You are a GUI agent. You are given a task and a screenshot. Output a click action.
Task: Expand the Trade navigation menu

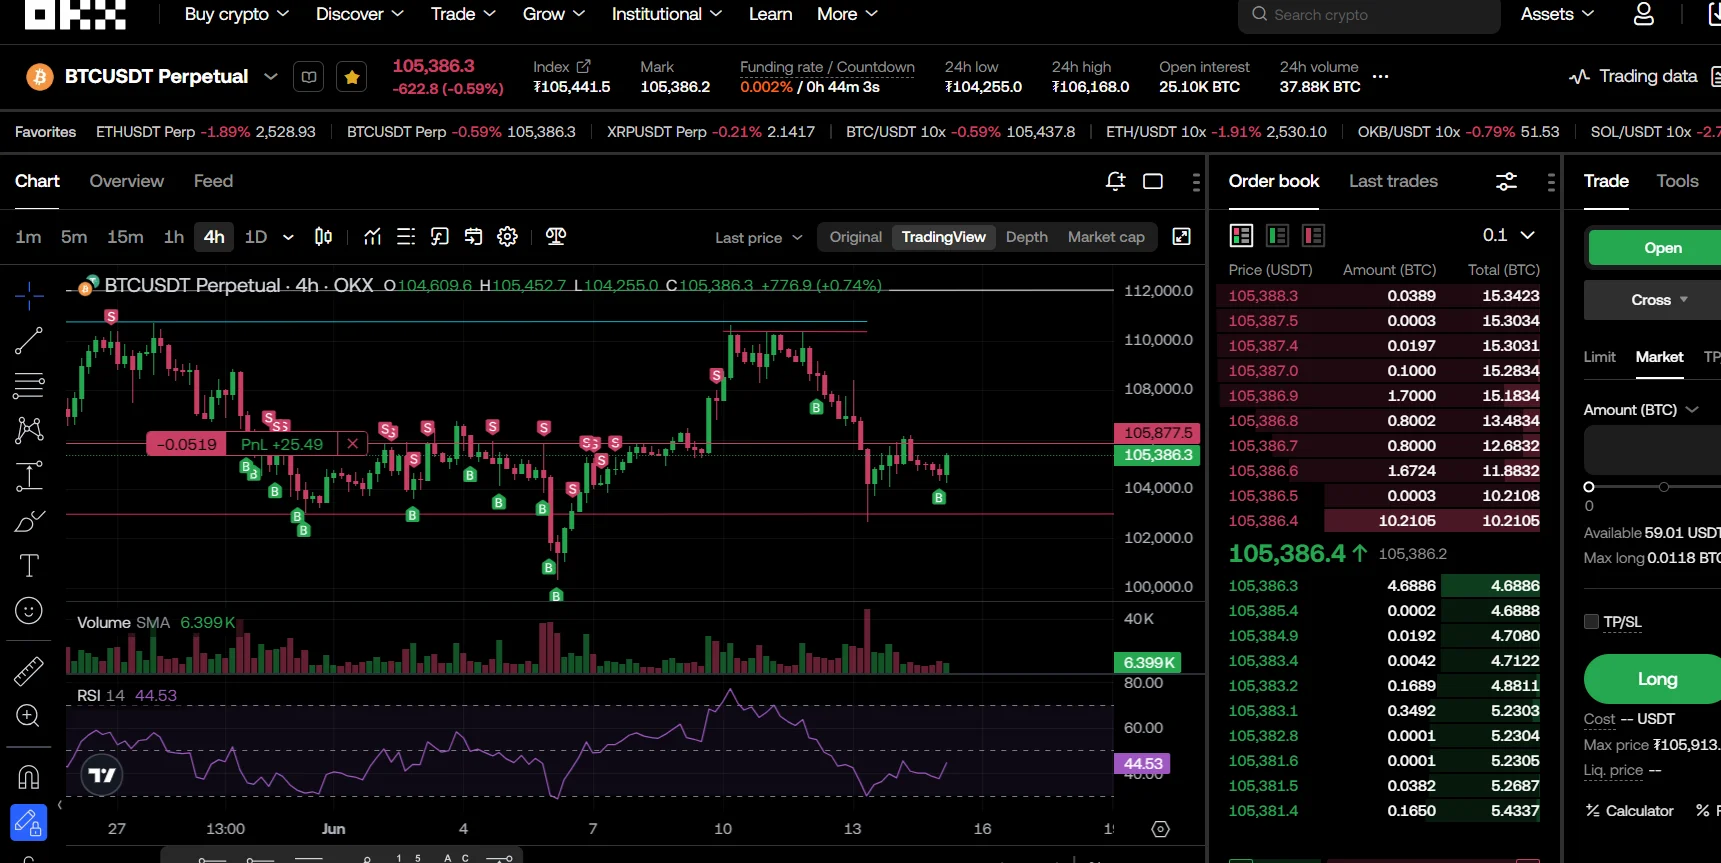[463, 14]
